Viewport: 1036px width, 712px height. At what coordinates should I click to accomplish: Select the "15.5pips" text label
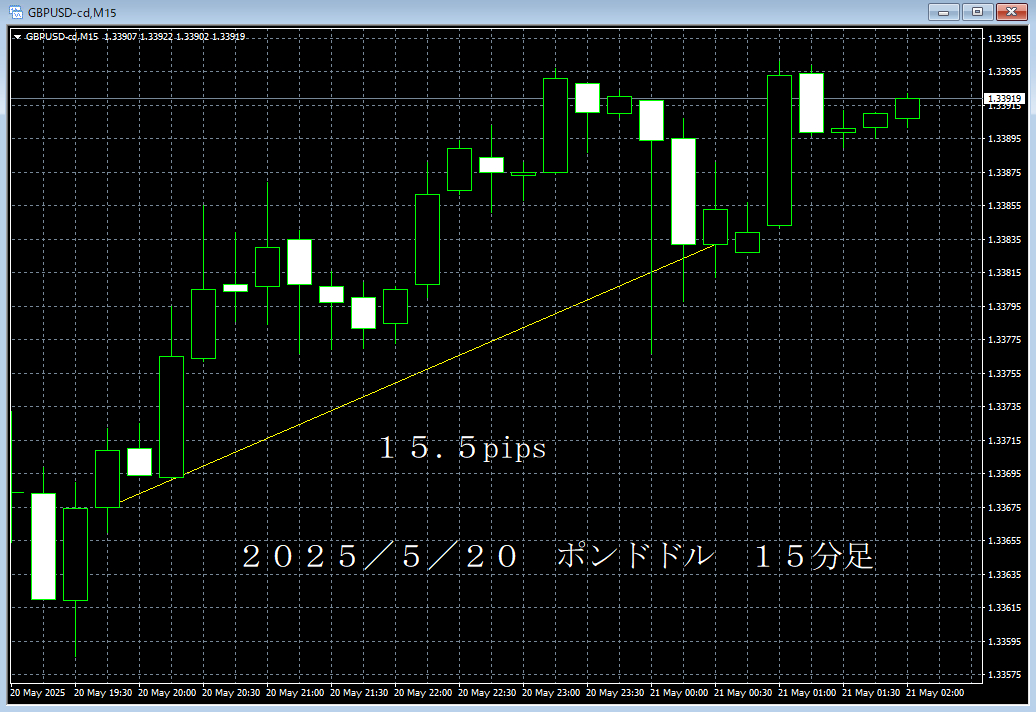coord(463,449)
